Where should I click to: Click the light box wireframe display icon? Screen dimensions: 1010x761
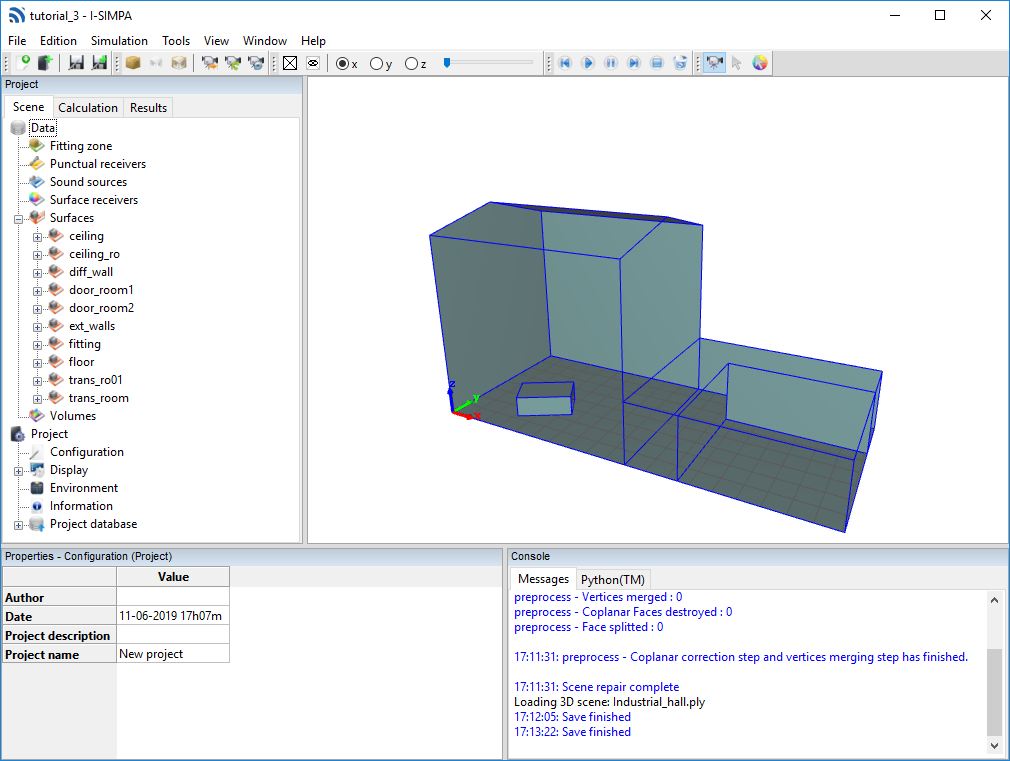coord(179,63)
